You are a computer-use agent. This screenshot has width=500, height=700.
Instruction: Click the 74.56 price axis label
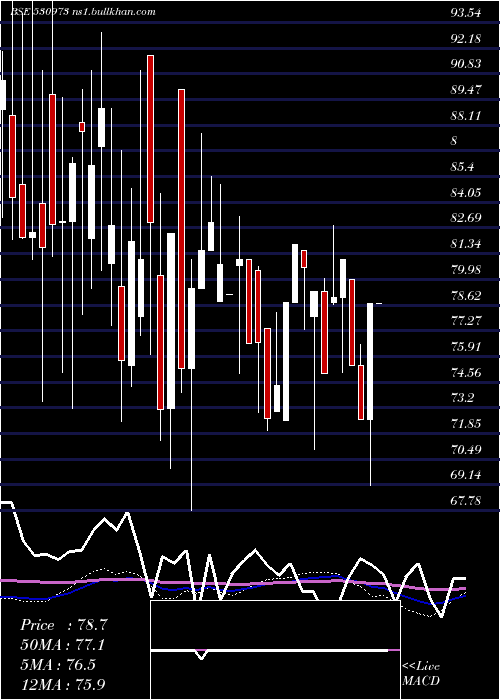pos(466,372)
